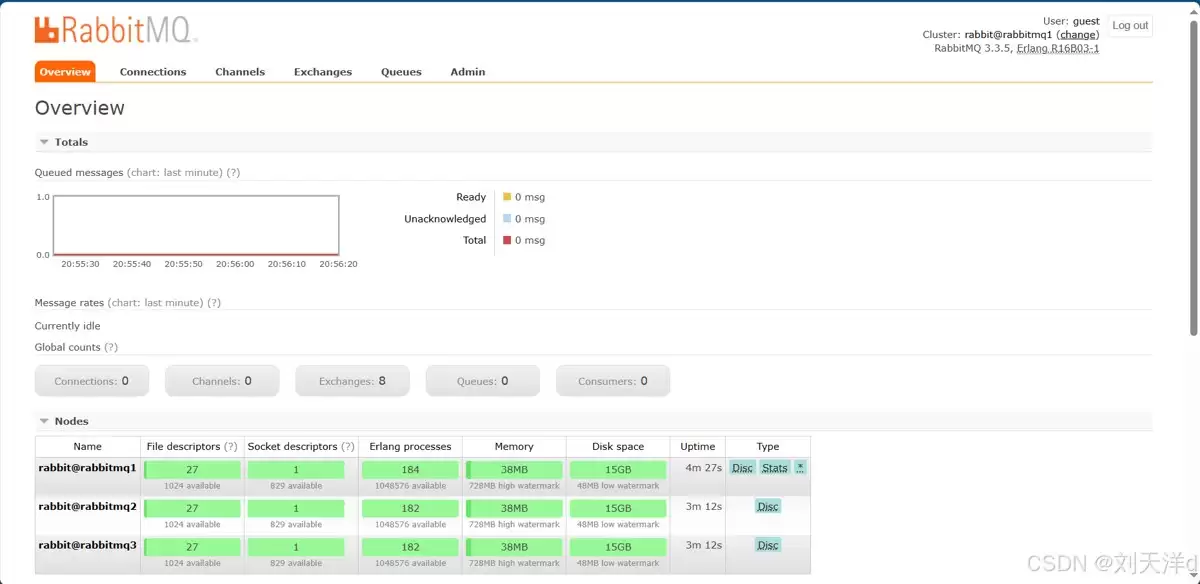1200x584 pixels.
Task: Click the Stats tag on rabbitmq1
Action: click(x=775, y=467)
